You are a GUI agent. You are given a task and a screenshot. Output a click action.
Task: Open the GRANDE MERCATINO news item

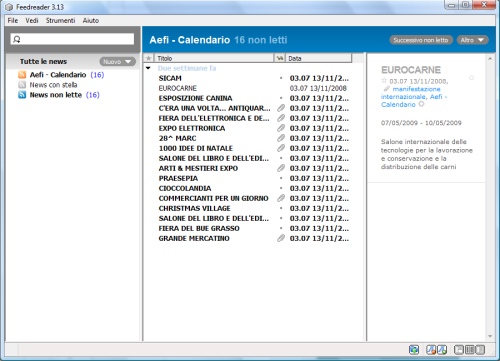194,238
